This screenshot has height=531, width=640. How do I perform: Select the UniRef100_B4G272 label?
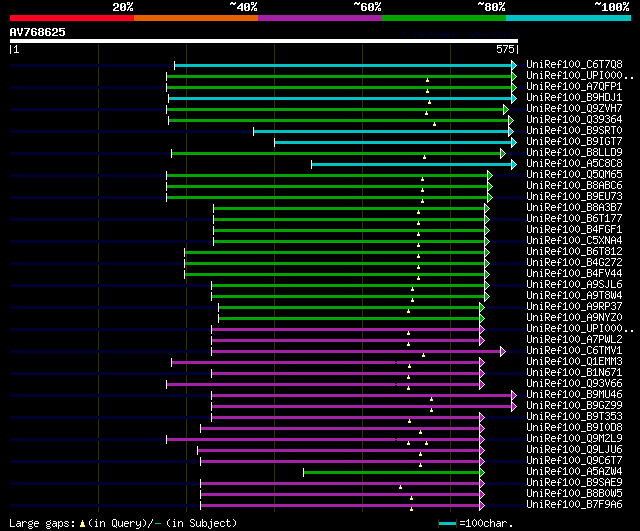[x=574, y=263]
